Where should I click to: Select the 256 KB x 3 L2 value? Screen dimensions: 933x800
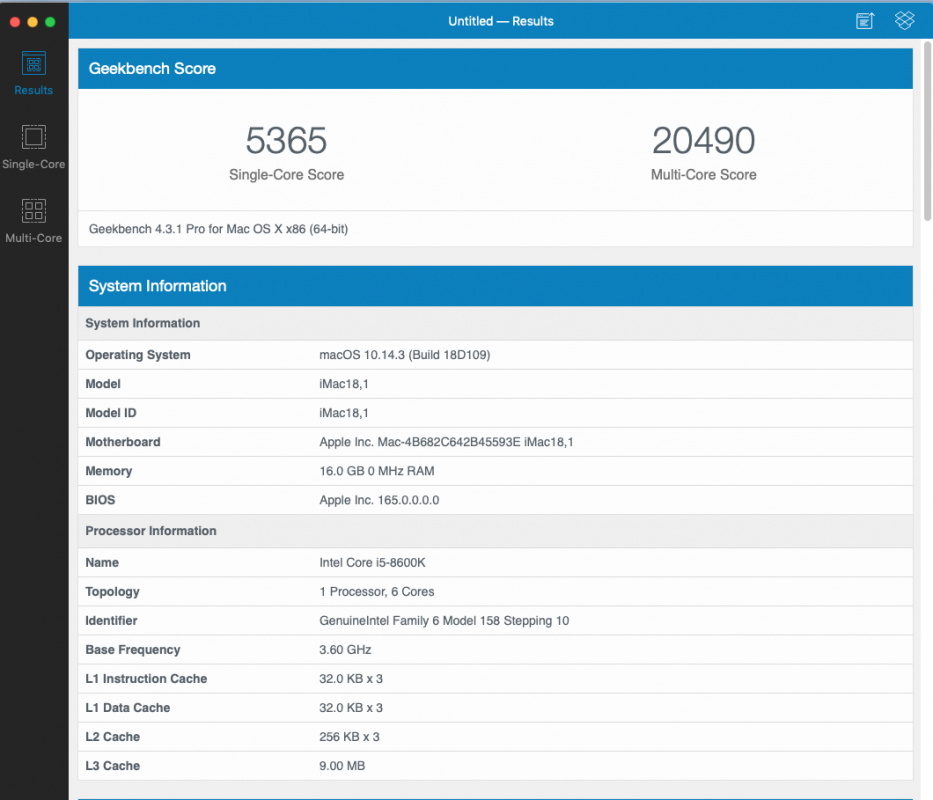[x=349, y=737]
